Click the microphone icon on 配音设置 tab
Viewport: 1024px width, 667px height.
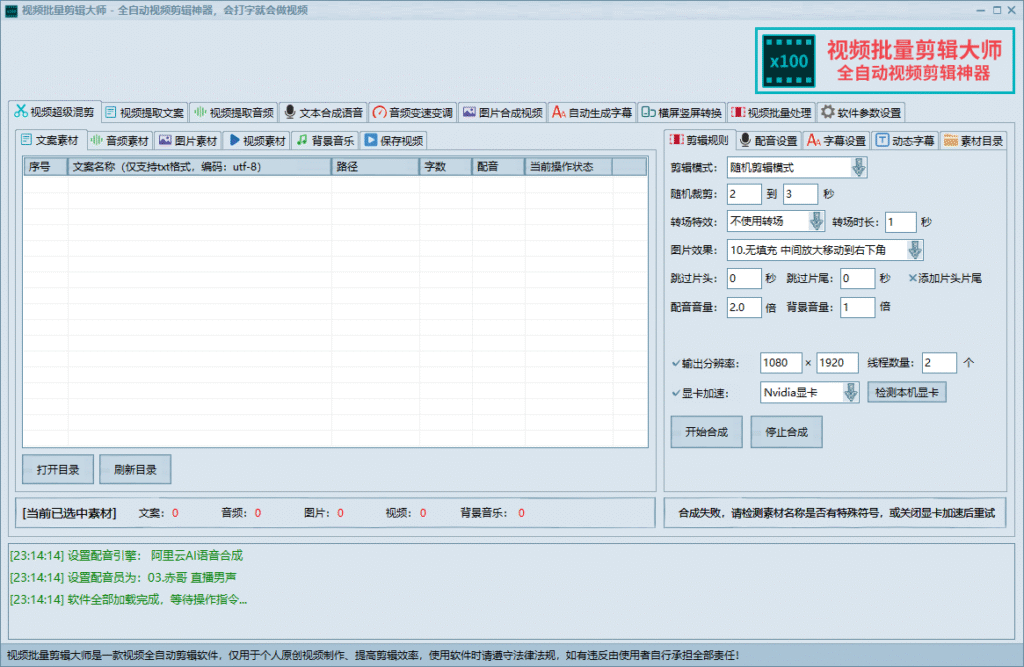click(x=745, y=141)
